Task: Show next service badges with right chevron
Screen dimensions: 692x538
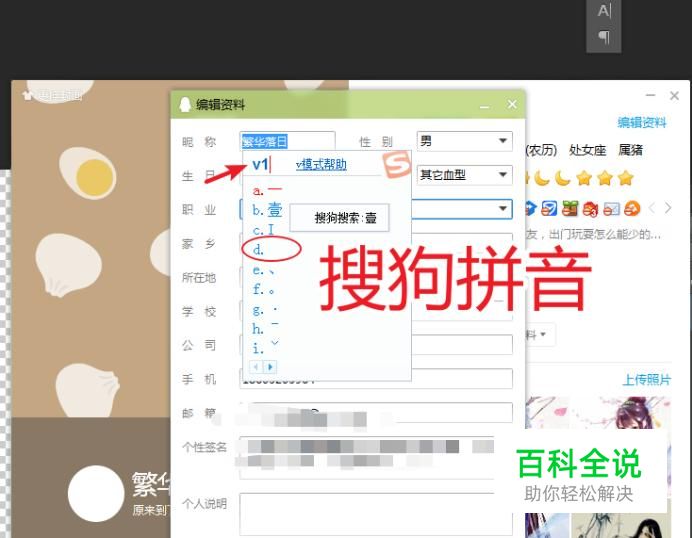Action: (x=668, y=208)
